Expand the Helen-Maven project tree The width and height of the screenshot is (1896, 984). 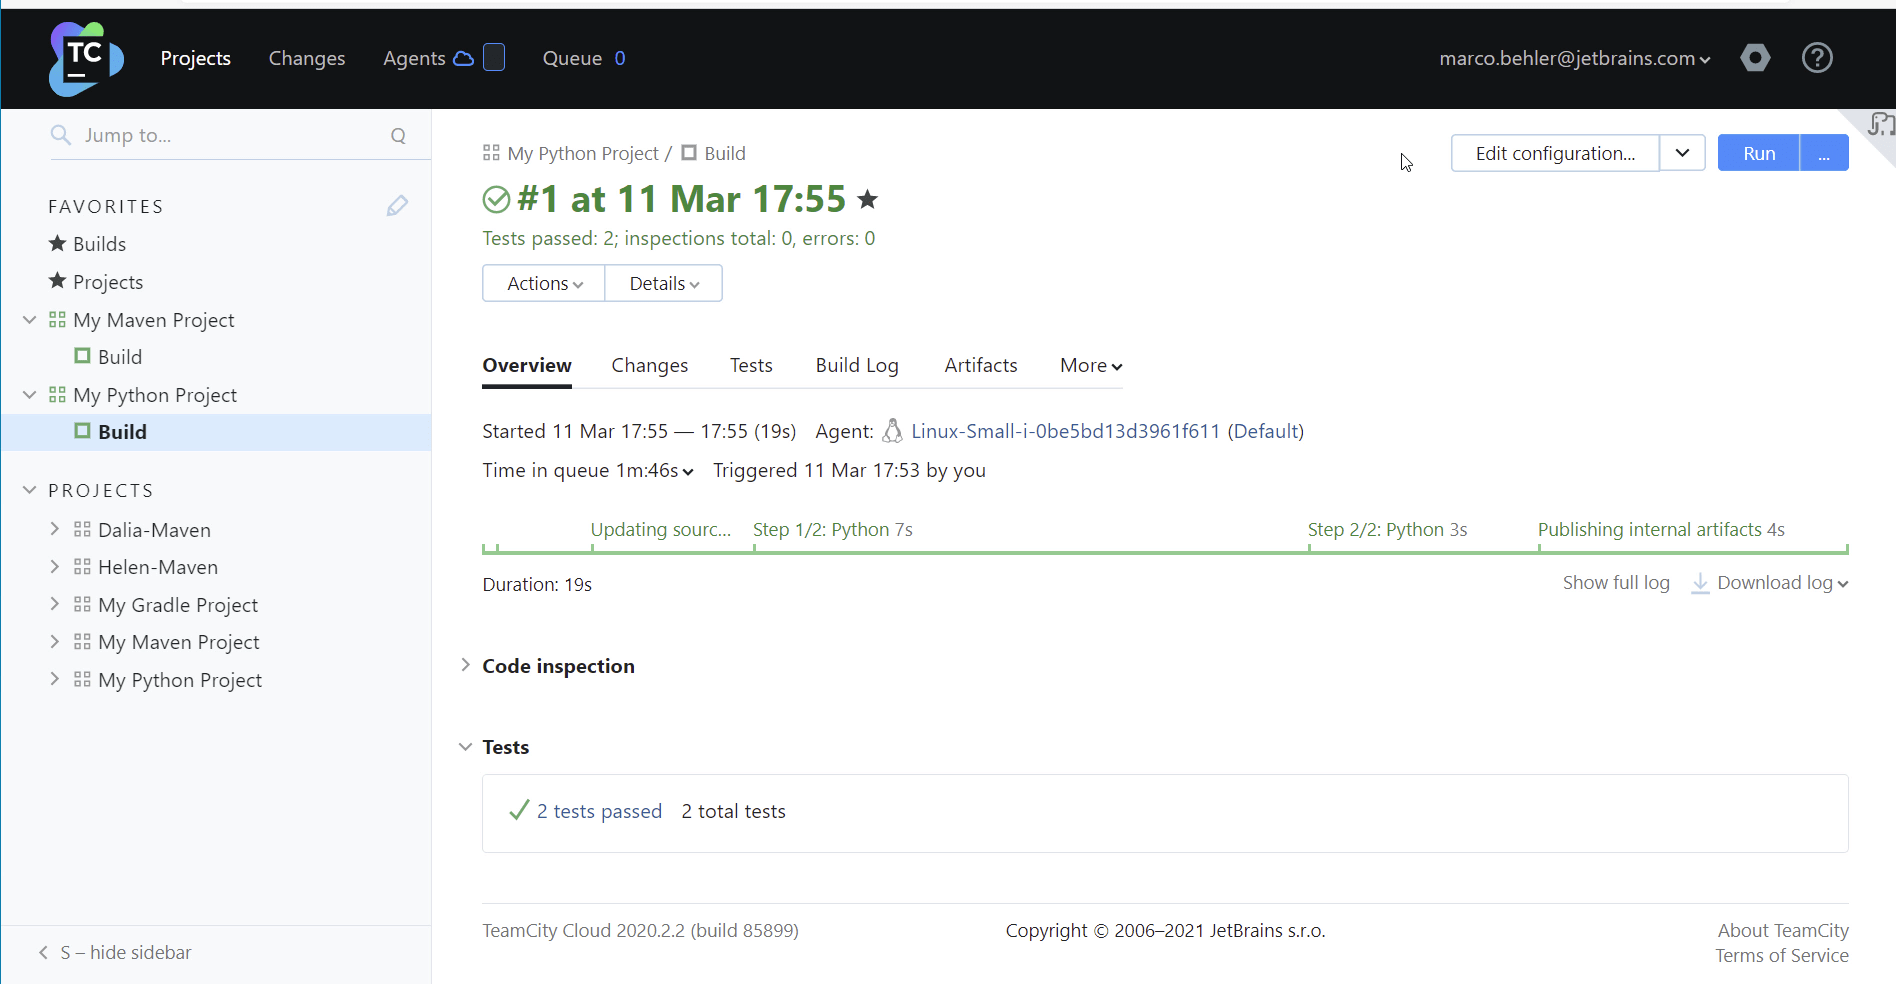[55, 567]
